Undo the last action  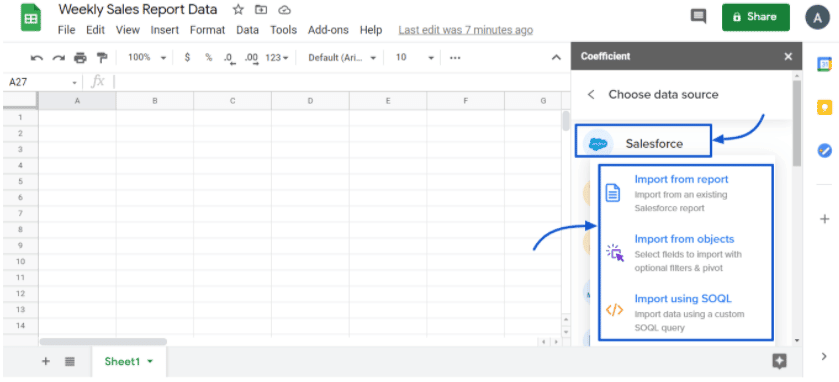[36, 58]
